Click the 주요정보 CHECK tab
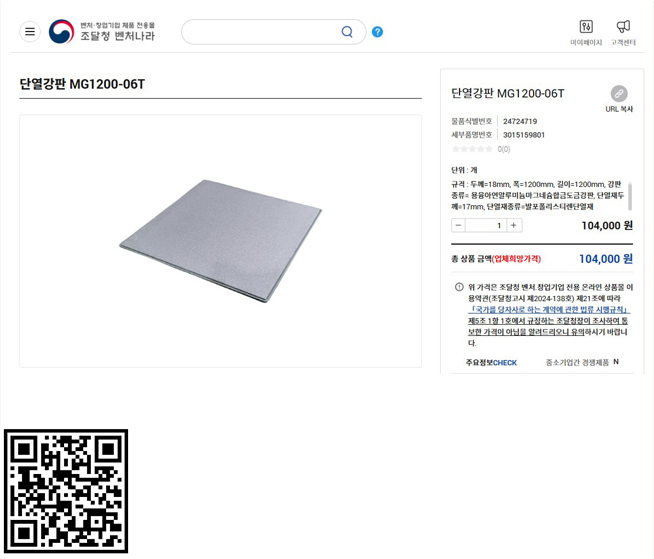The height and width of the screenshot is (559, 654). [491, 363]
